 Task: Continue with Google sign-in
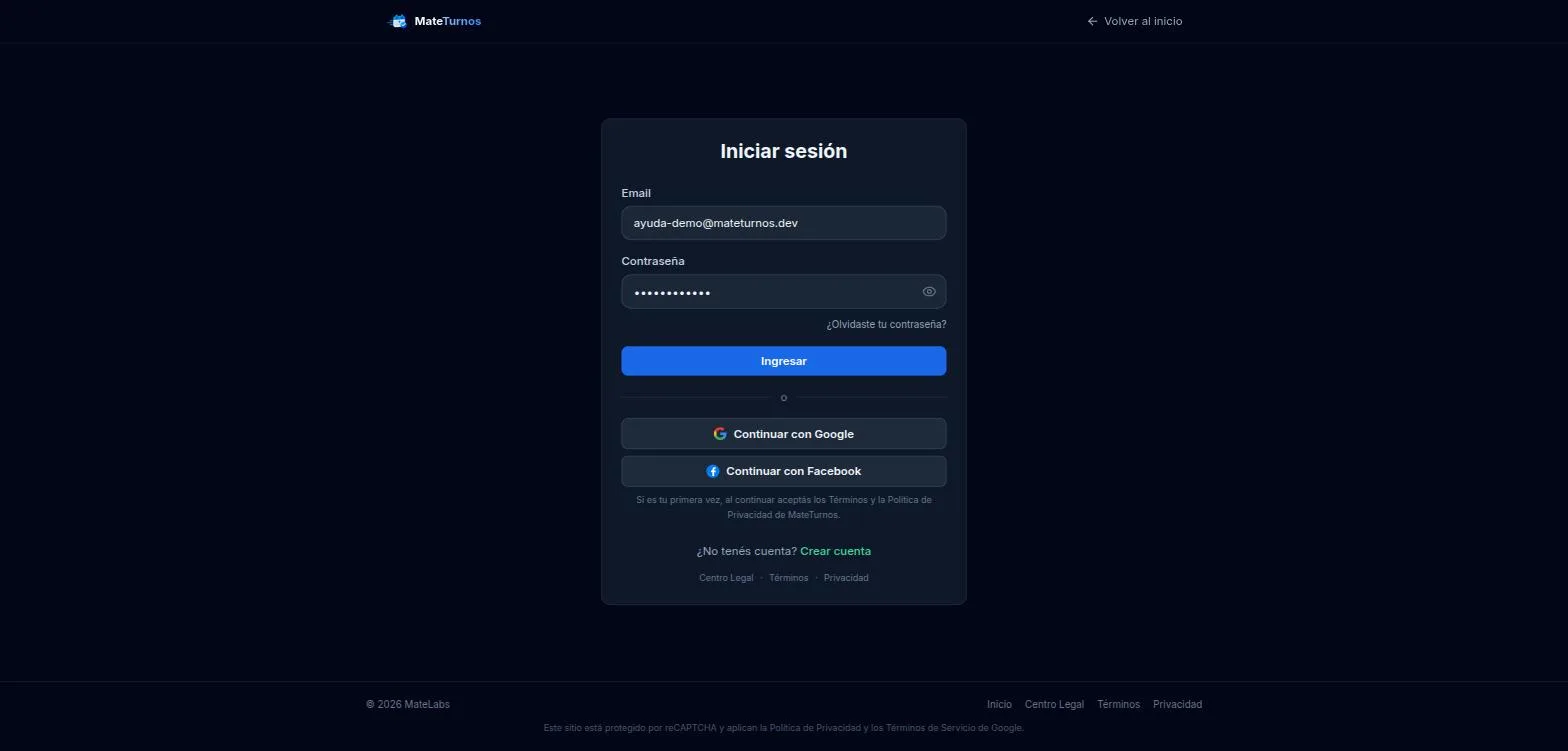point(783,434)
